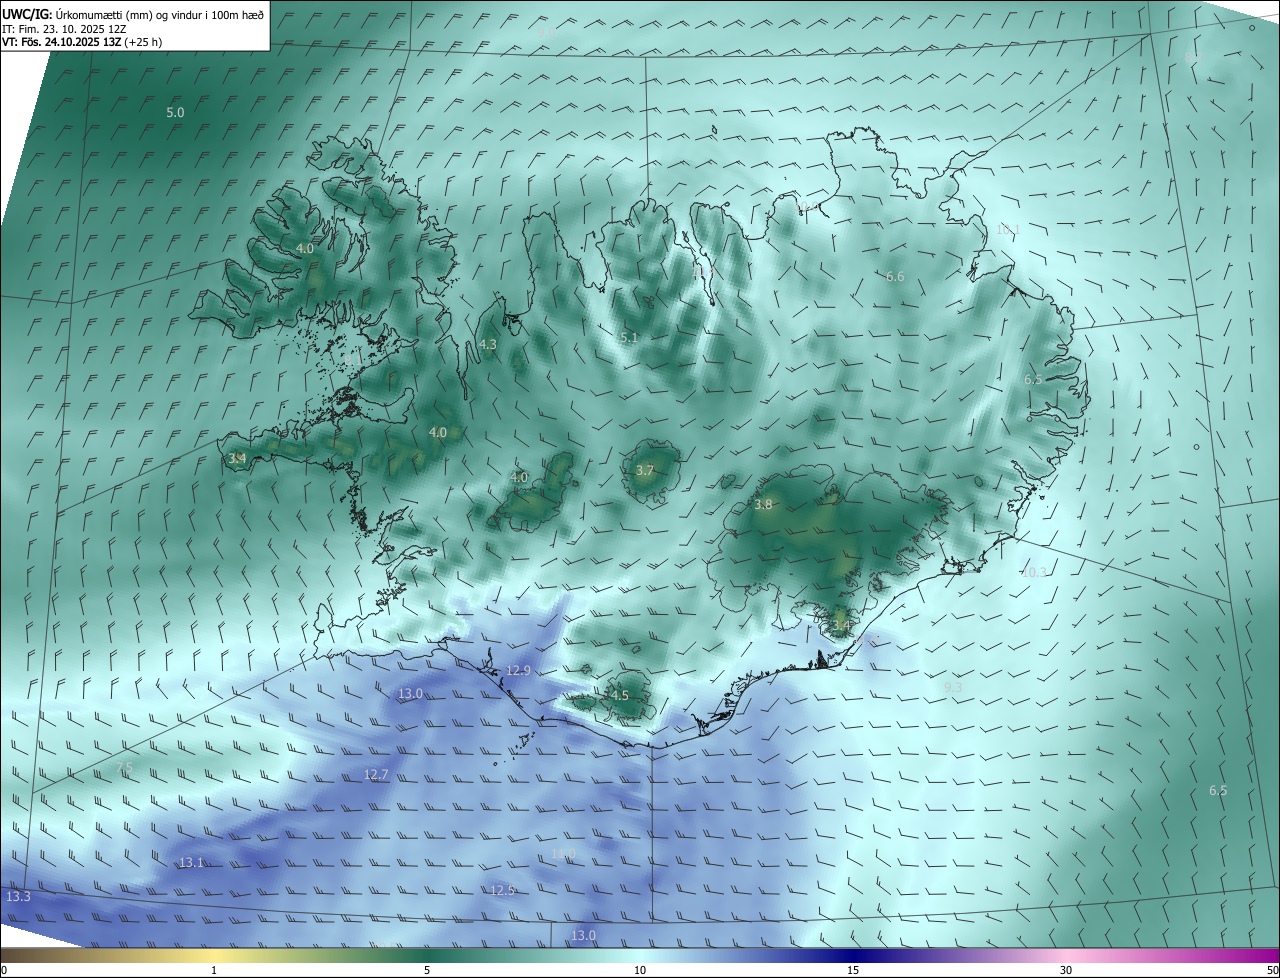Click the 30 tick label on the color scale

point(1066,970)
